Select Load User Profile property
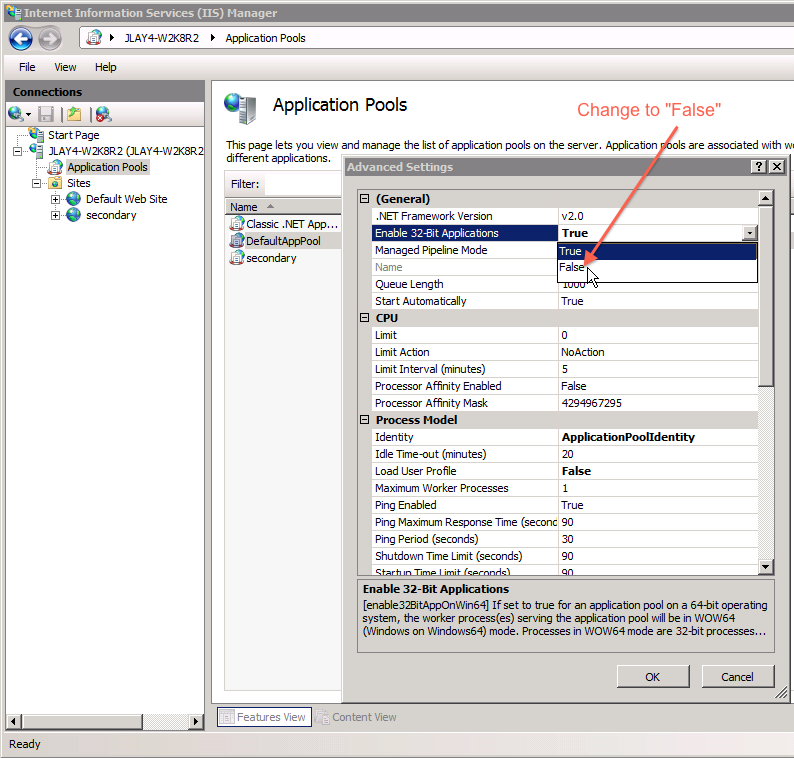Viewport: 794px width, 758px height. pos(565,471)
